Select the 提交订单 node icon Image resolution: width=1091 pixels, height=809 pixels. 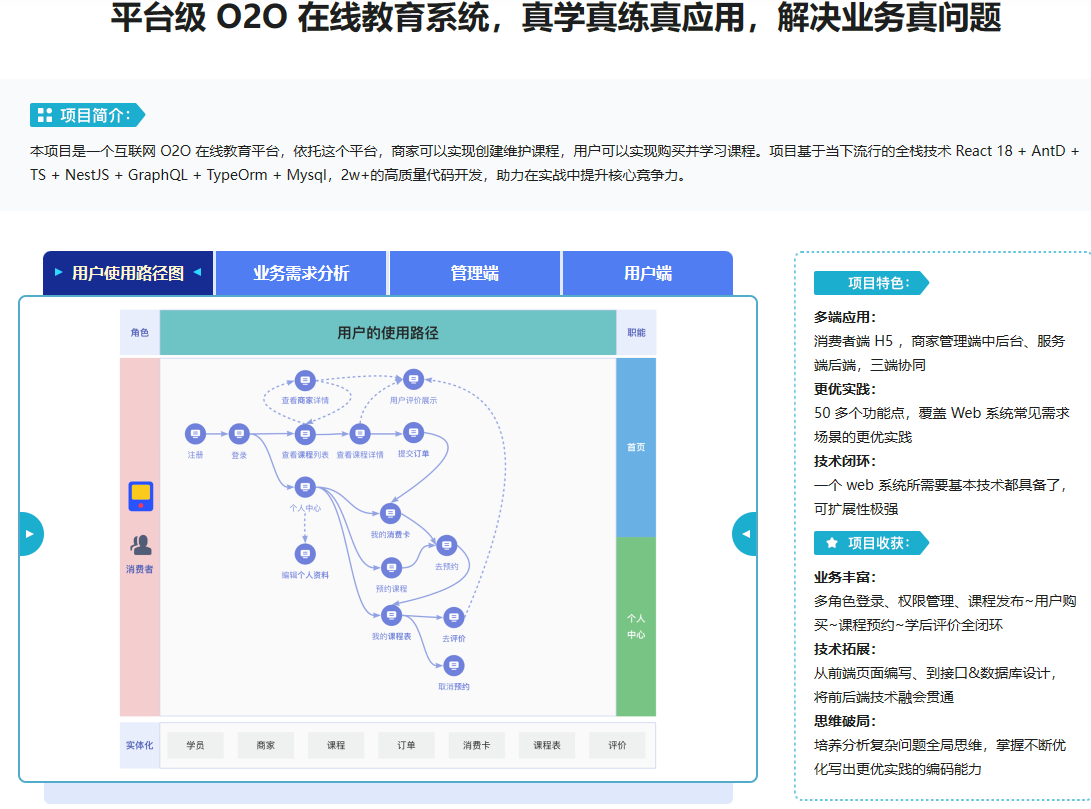[x=413, y=433]
